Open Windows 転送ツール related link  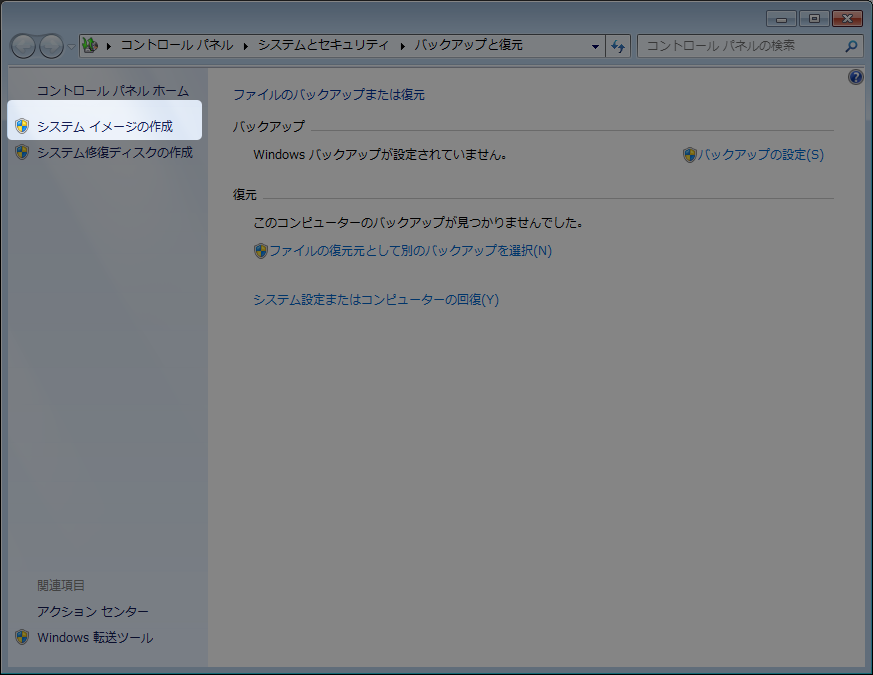coord(95,638)
